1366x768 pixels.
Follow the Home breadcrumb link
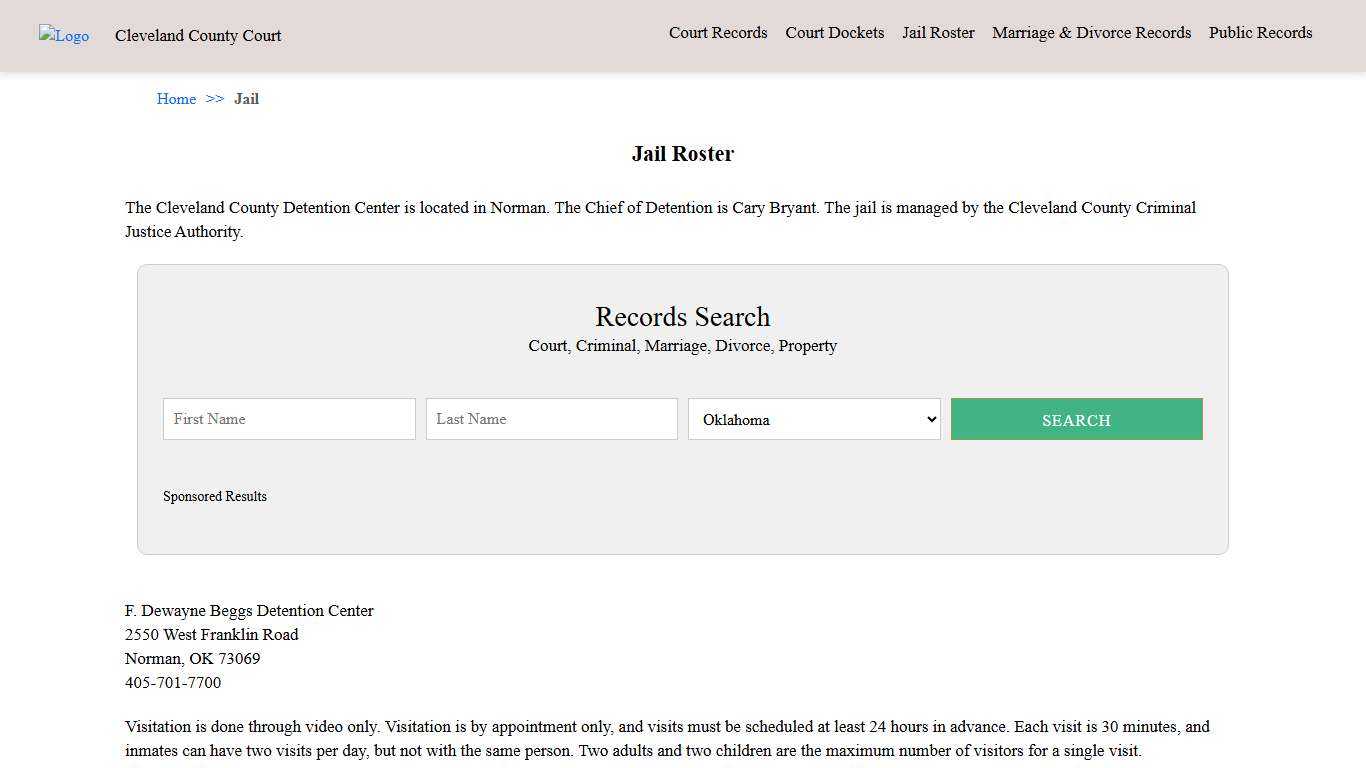pyautogui.click(x=176, y=98)
